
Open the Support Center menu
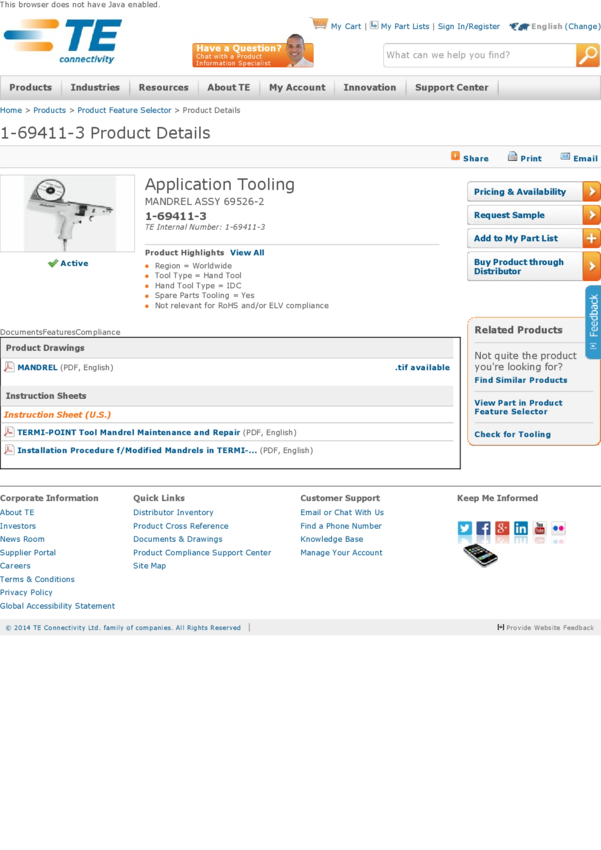click(x=451, y=88)
